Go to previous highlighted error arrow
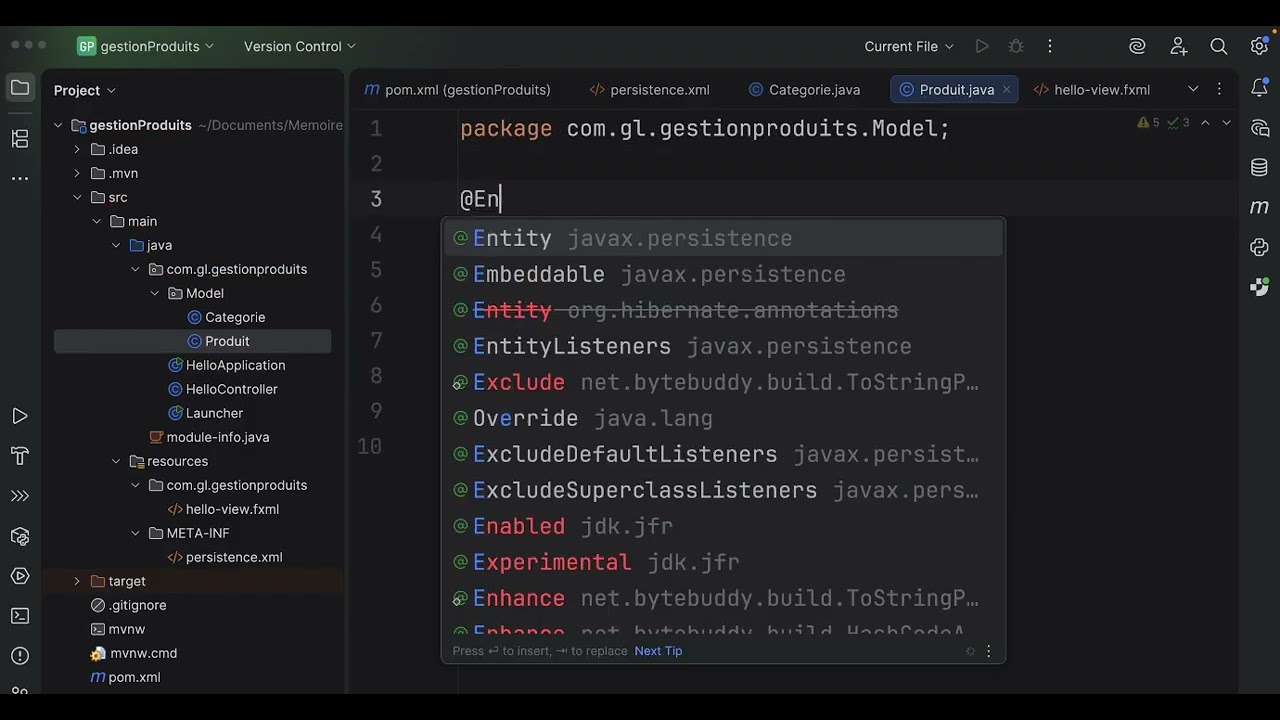 [x=1205, y=123]
